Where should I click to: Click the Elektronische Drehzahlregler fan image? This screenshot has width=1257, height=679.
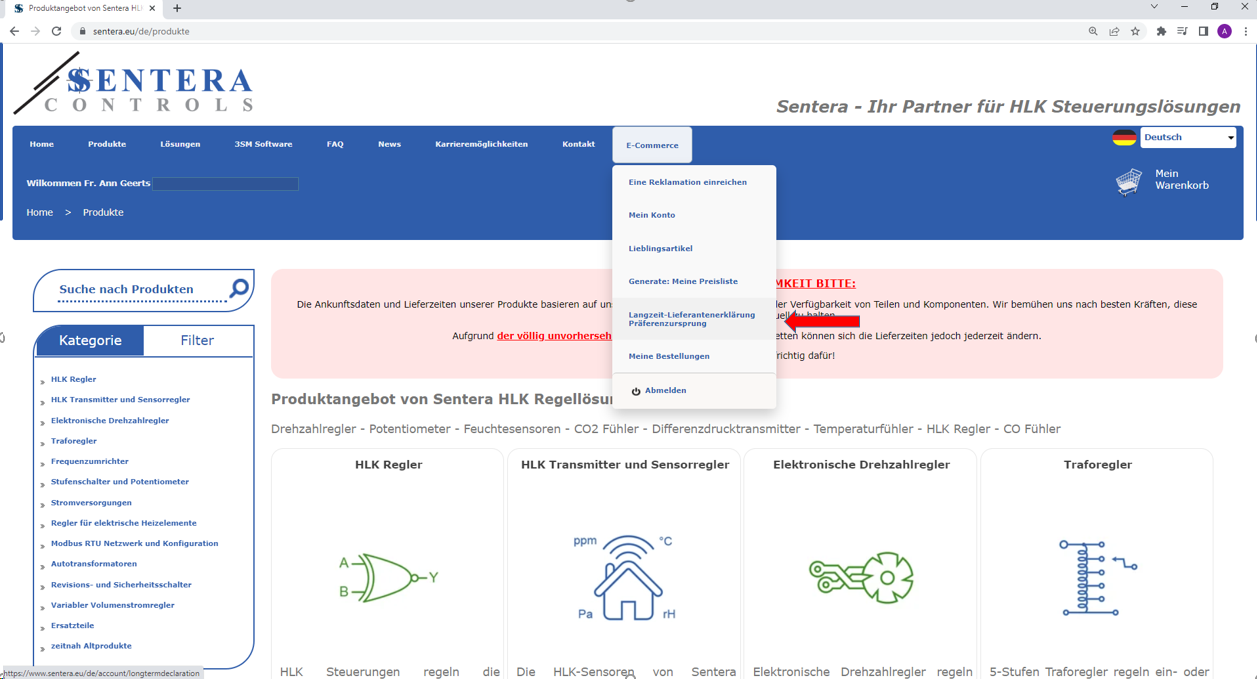861,577
